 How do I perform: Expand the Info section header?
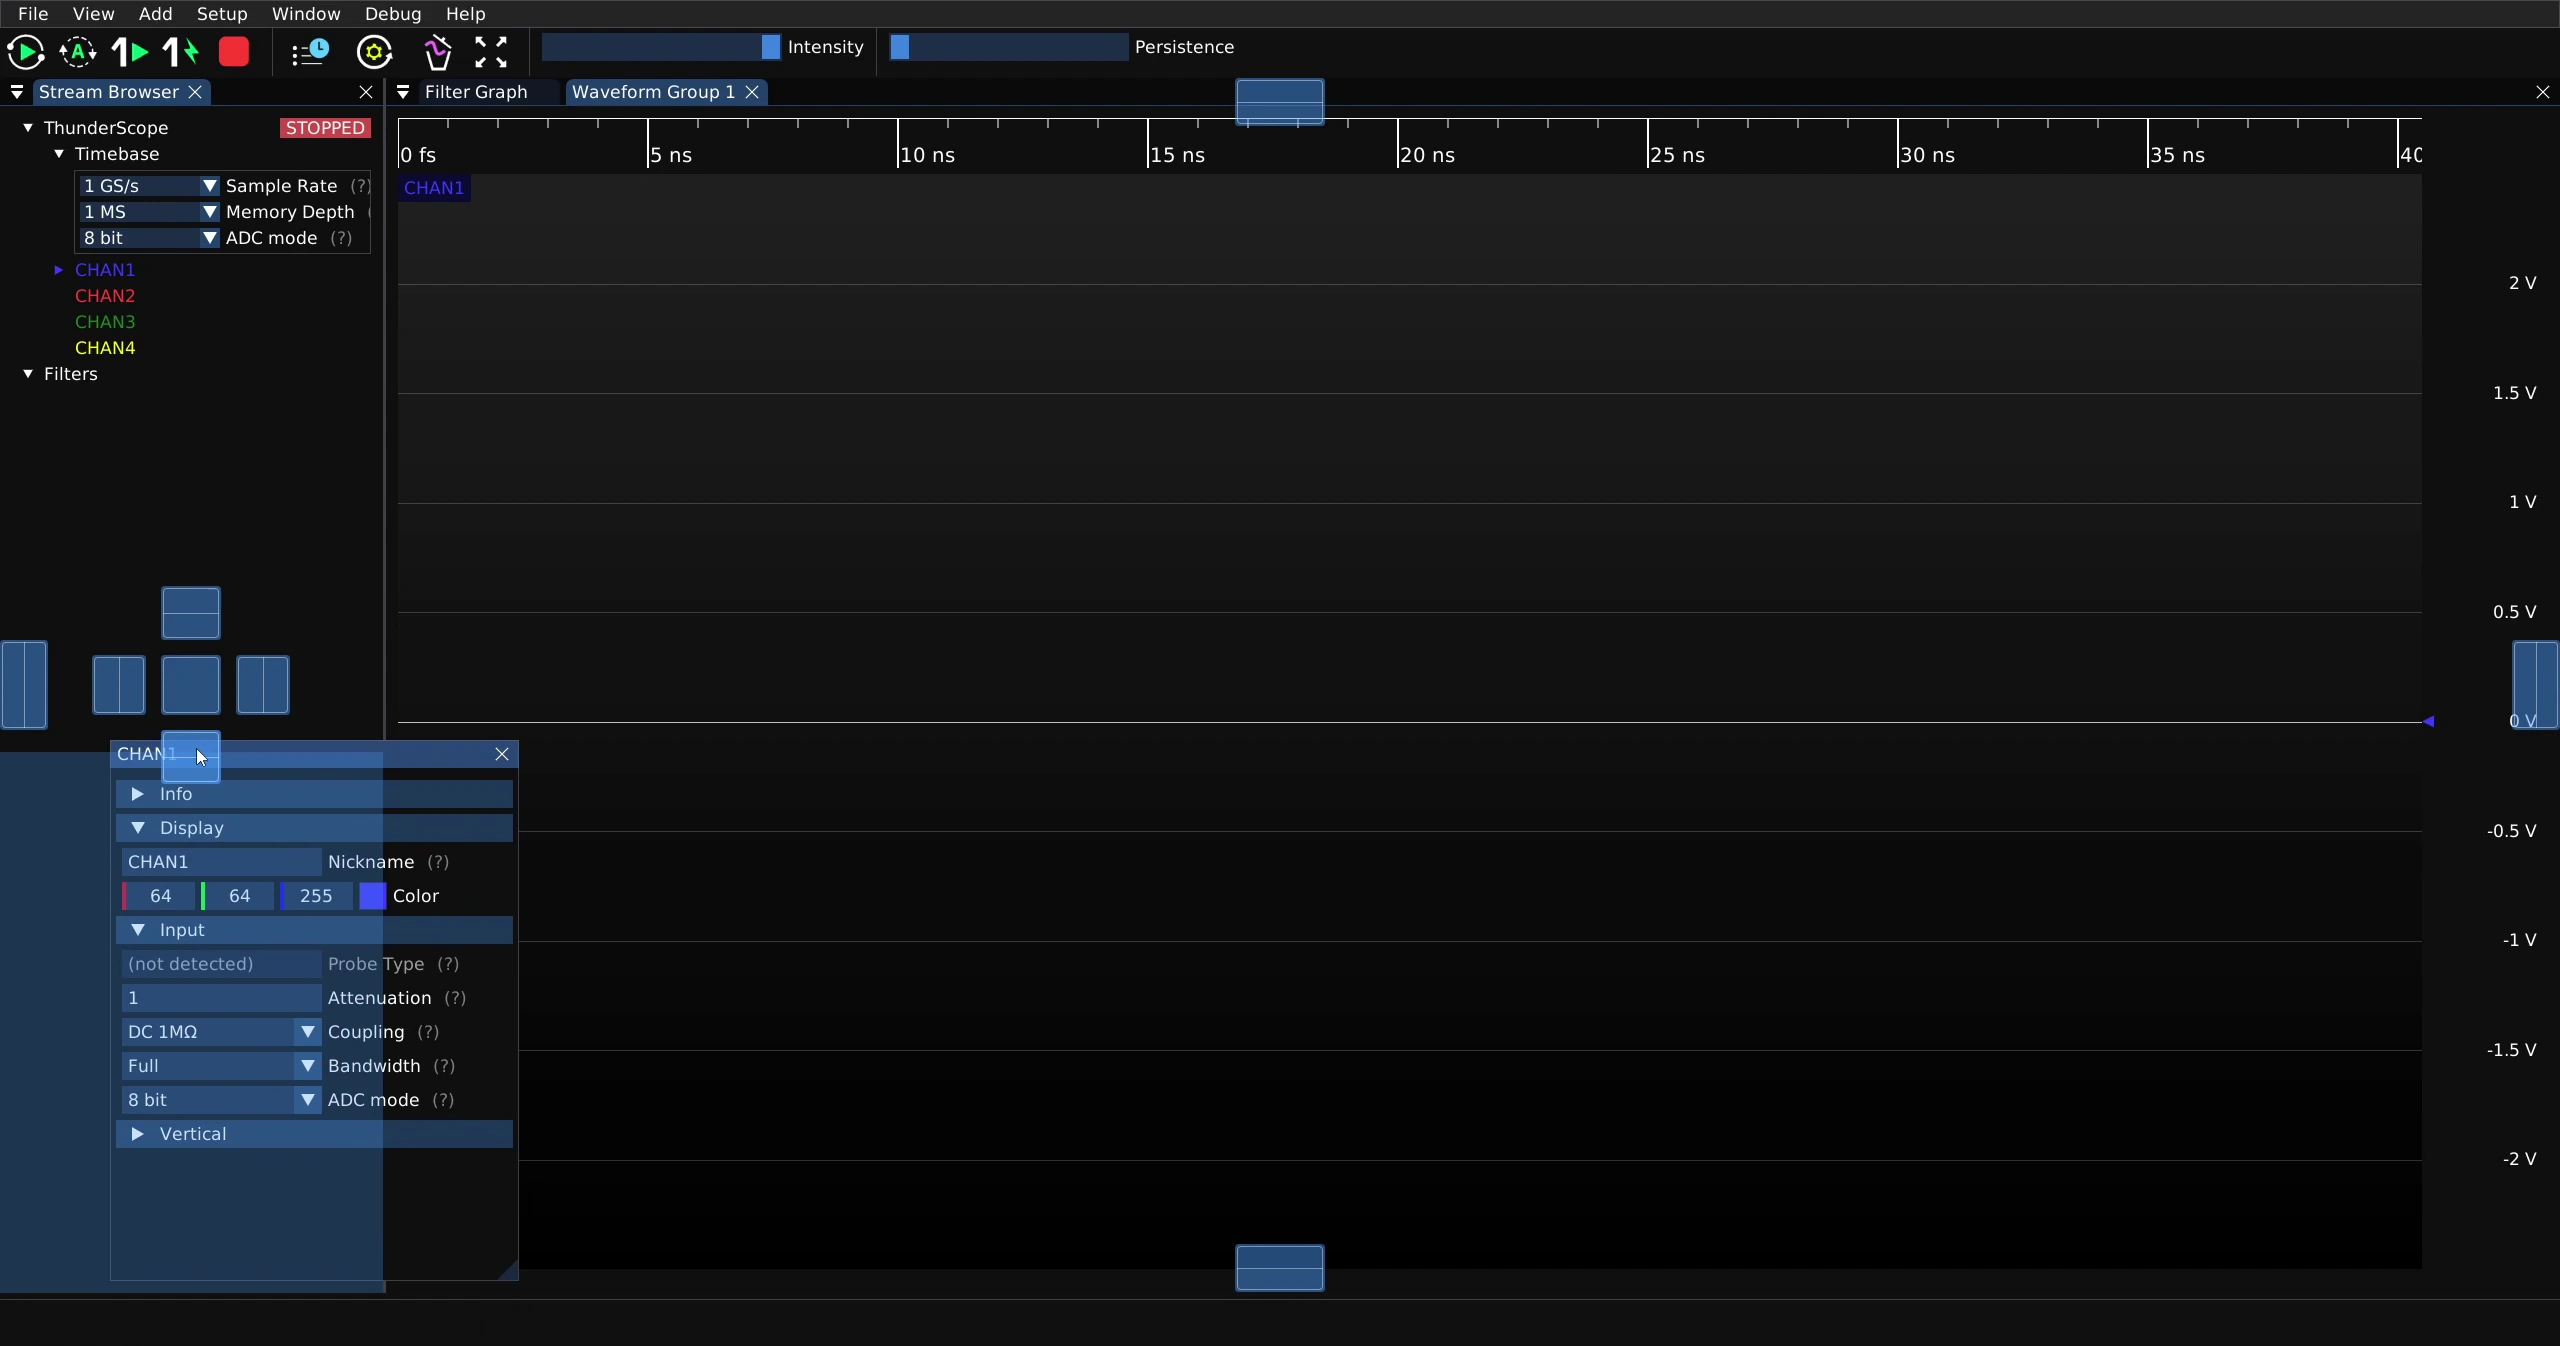click(314, 794)
